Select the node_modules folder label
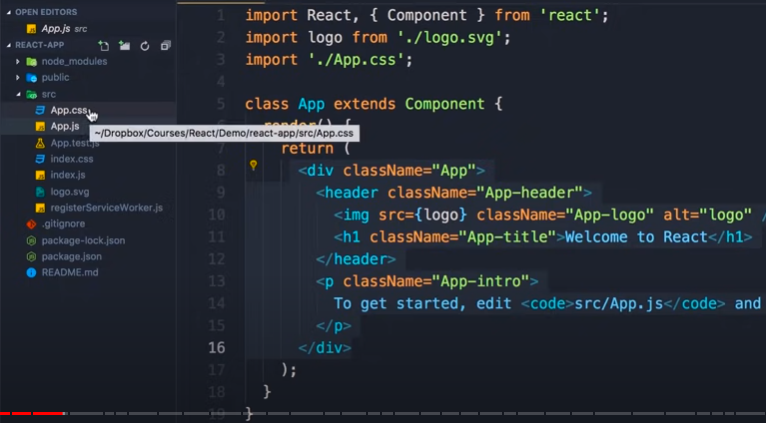 point(74,62)
